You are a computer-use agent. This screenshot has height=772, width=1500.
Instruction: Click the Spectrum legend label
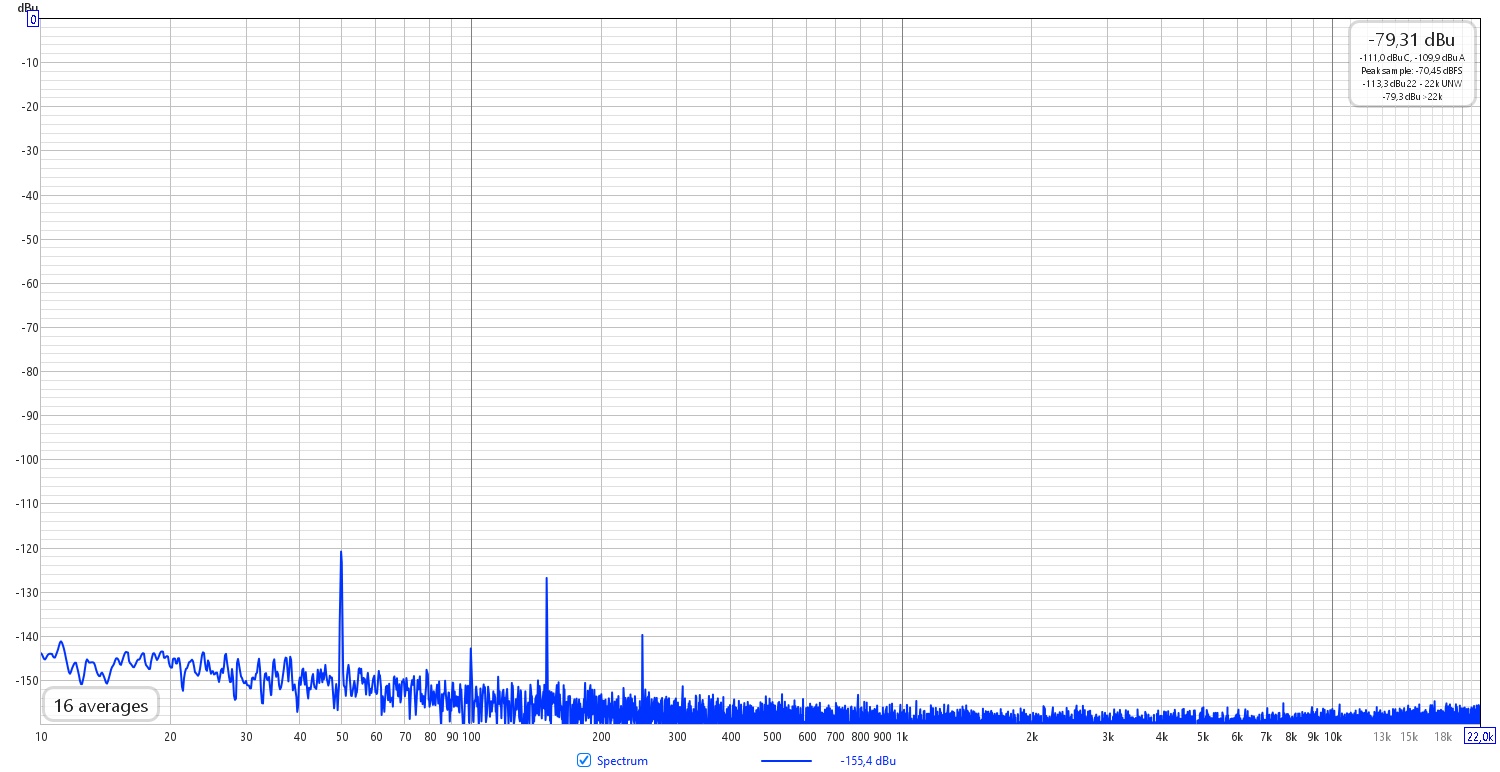coord(622,761)
